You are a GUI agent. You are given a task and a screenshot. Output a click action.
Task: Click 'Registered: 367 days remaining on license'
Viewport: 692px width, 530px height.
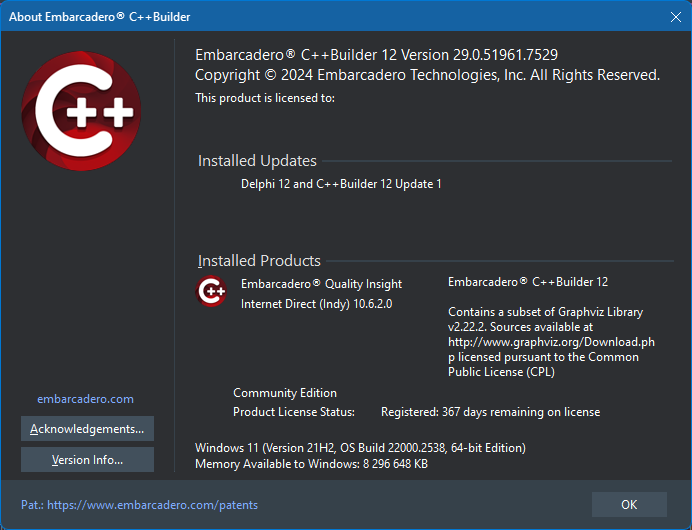coord(490,412)
